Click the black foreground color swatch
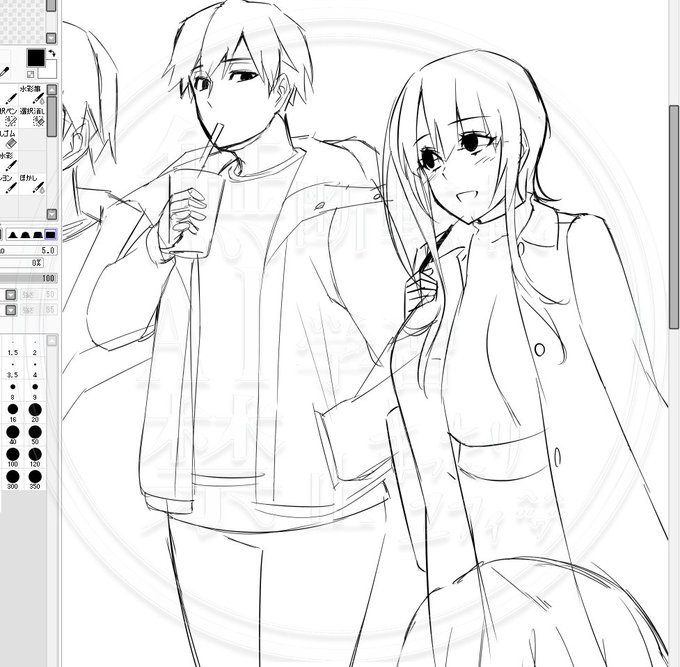The height and width of the screenshot is (667, 680). point(36,58)
